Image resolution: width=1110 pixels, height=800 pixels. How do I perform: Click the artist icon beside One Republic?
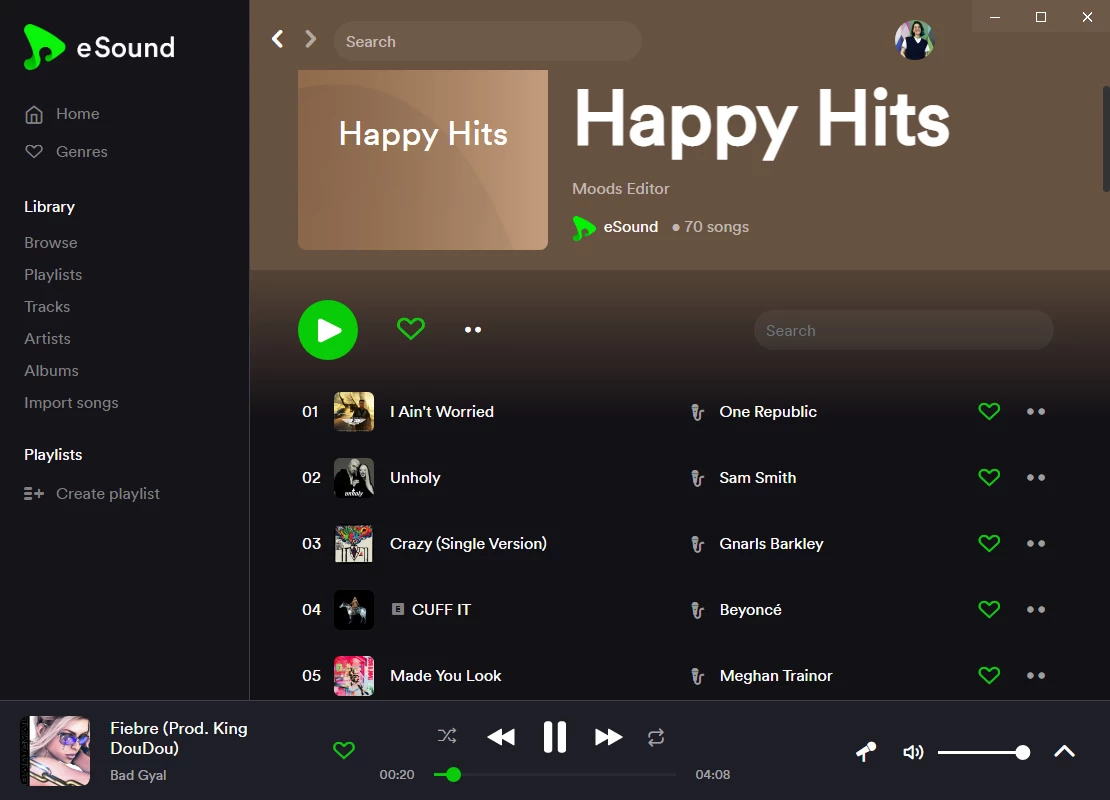click(697, 412)
